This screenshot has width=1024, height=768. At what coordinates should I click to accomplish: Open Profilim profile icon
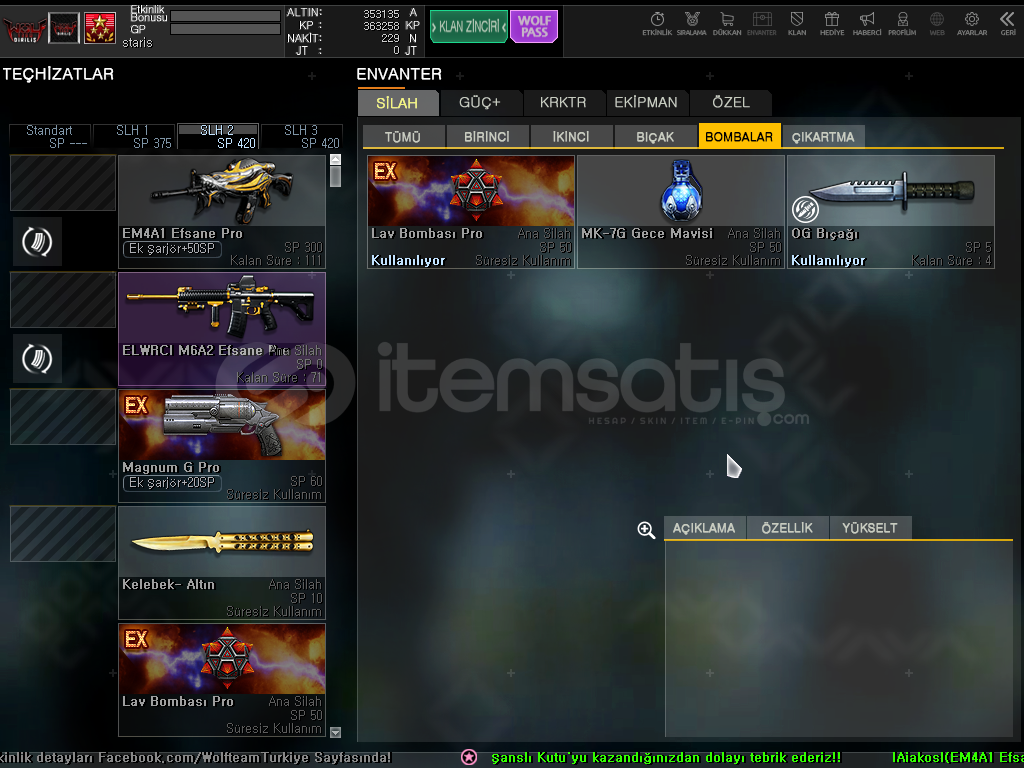(x=902, y=22)
